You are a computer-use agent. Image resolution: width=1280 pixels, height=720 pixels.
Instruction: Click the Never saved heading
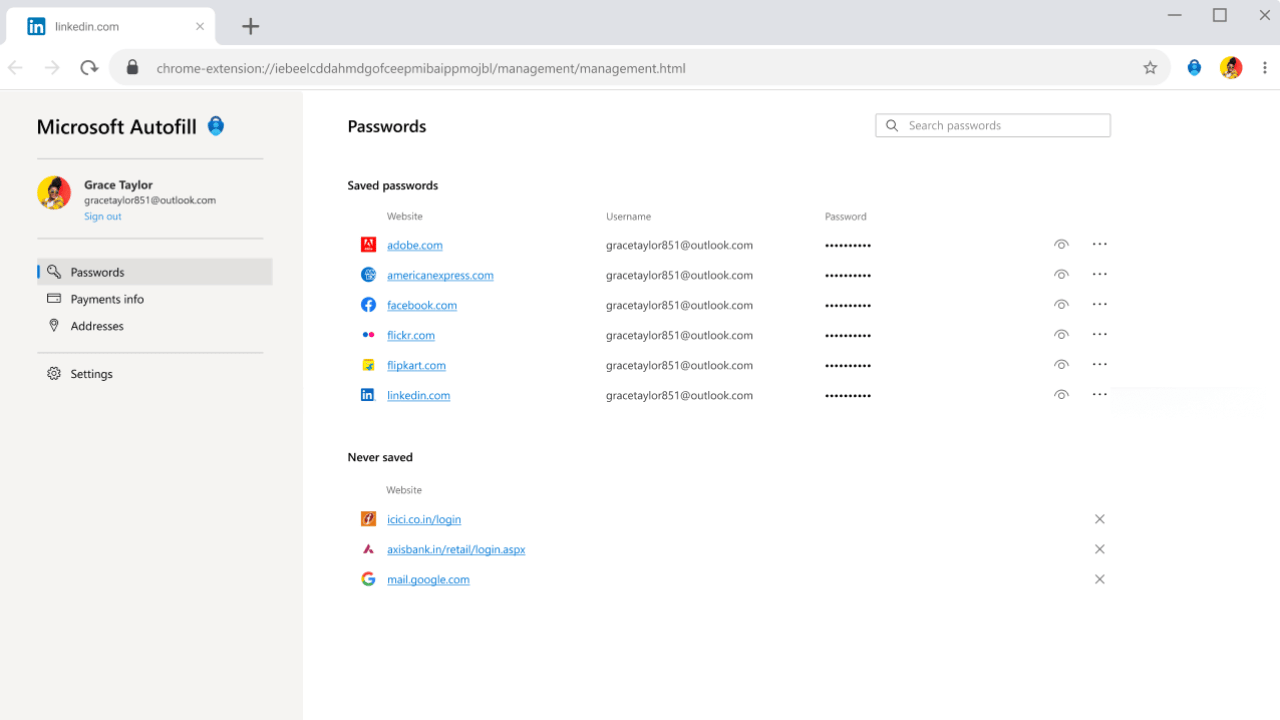pyautogui.click(x=380, y=457)
